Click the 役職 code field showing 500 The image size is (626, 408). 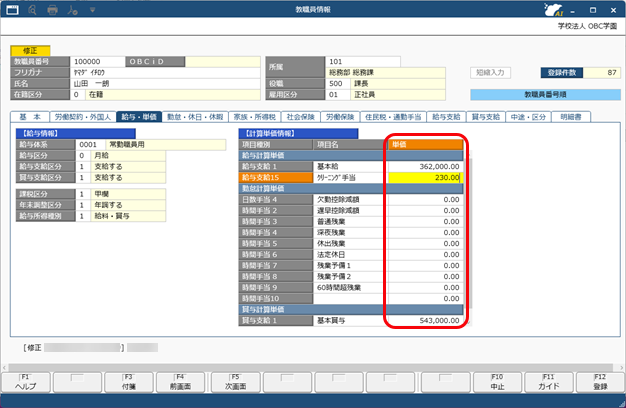(337, 83)
